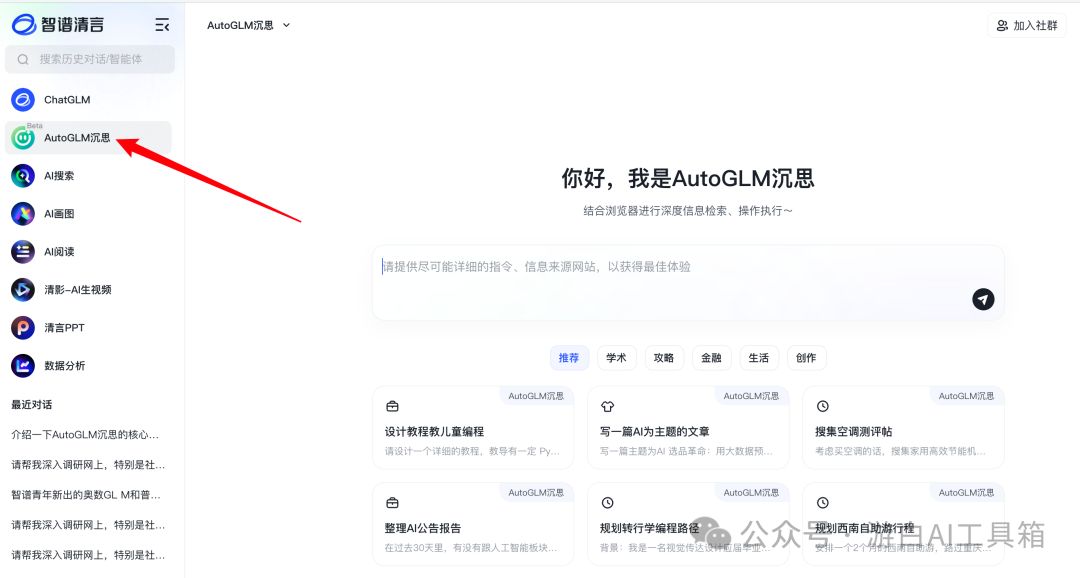Click the 清言PPT icon
This screenshot has height=578, width=1080.
tap(23, 327)
